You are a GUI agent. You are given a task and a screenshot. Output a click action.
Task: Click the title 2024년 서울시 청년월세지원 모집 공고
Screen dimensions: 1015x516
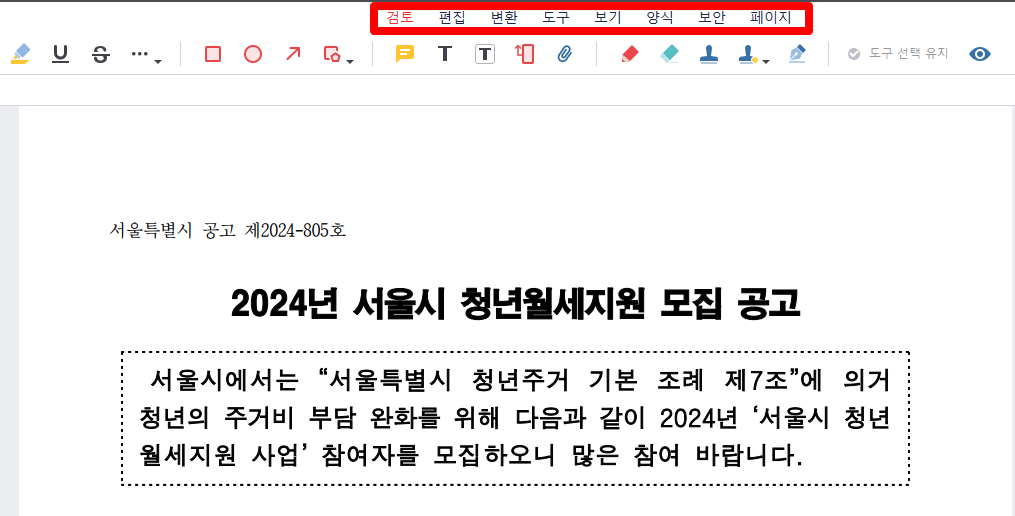[515, 303]
